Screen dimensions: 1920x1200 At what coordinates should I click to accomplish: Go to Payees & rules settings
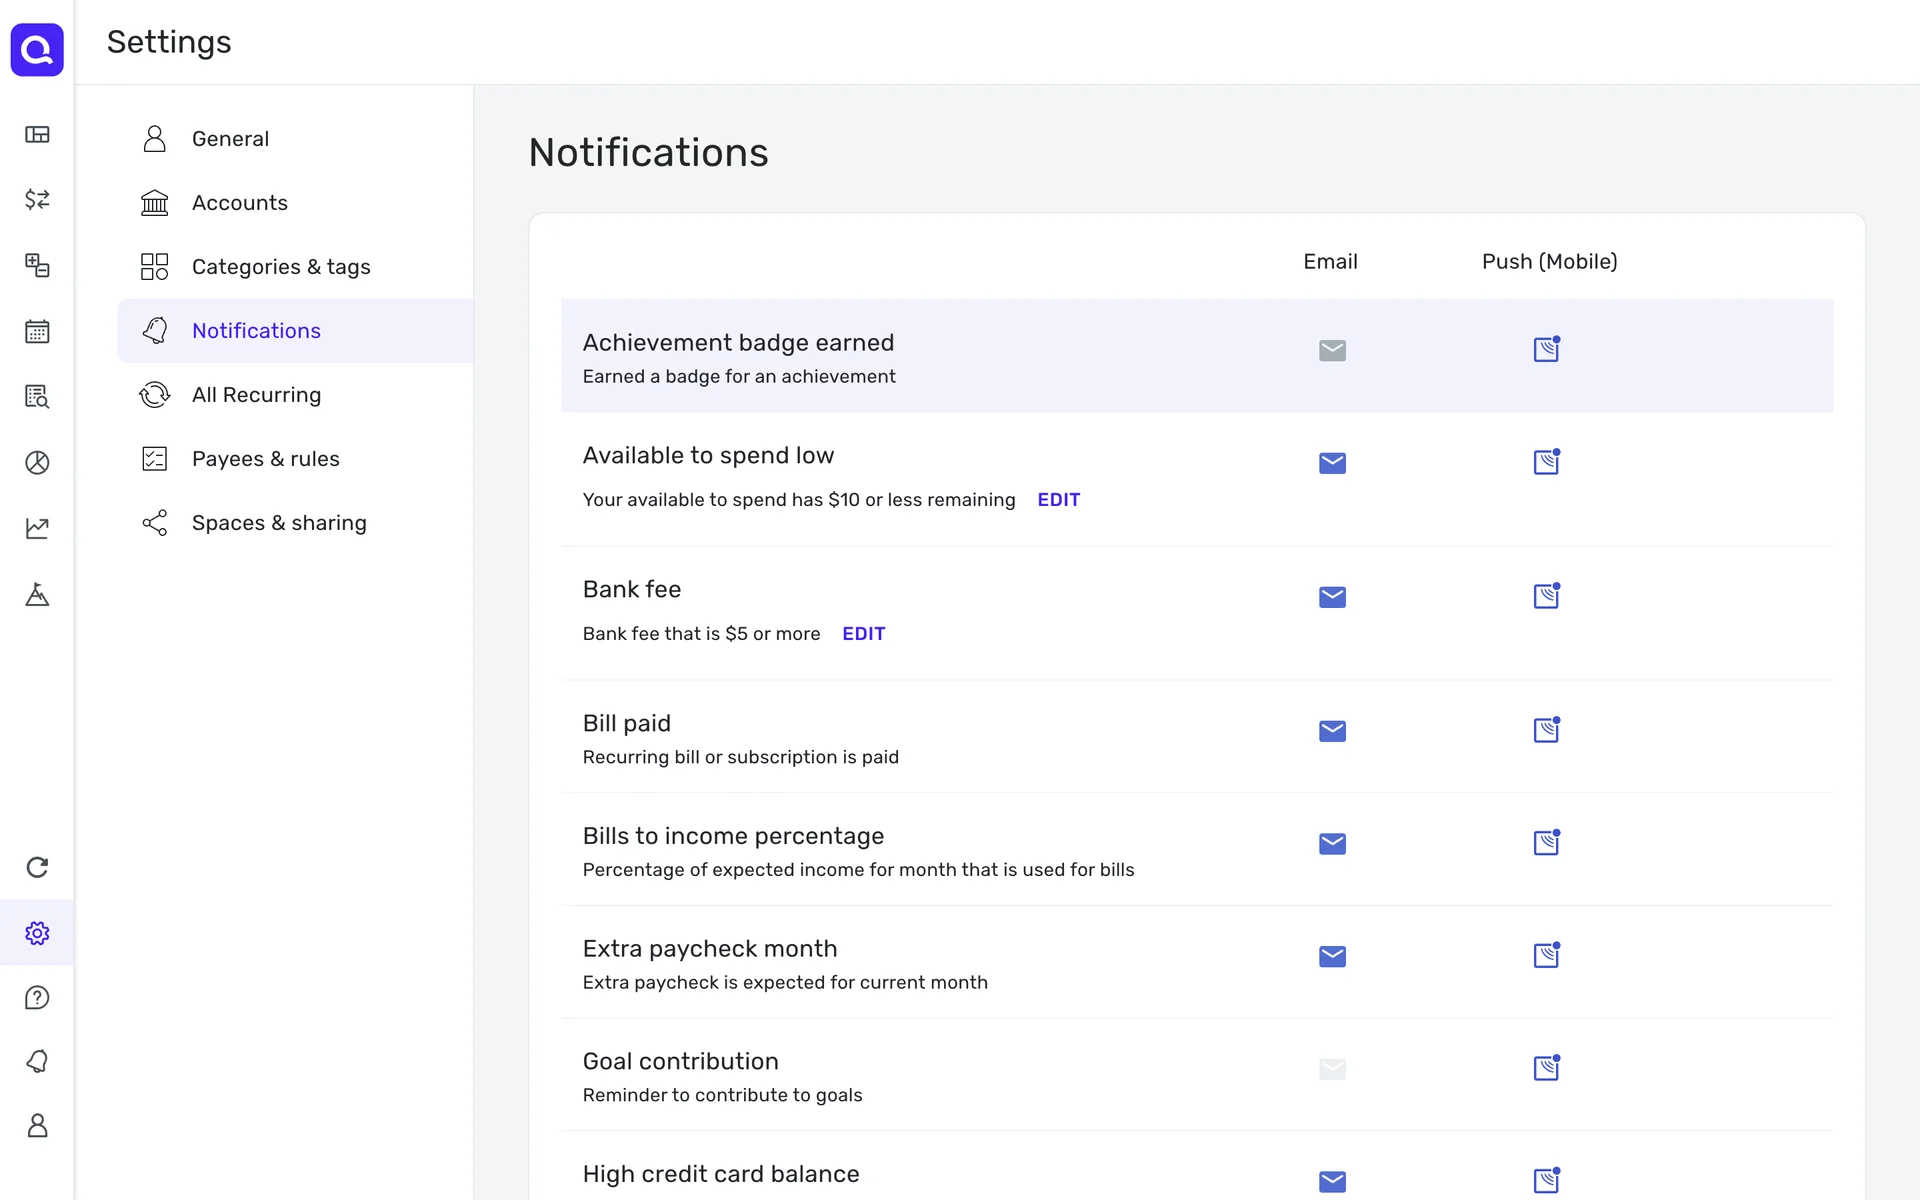(x=265, y=459)
